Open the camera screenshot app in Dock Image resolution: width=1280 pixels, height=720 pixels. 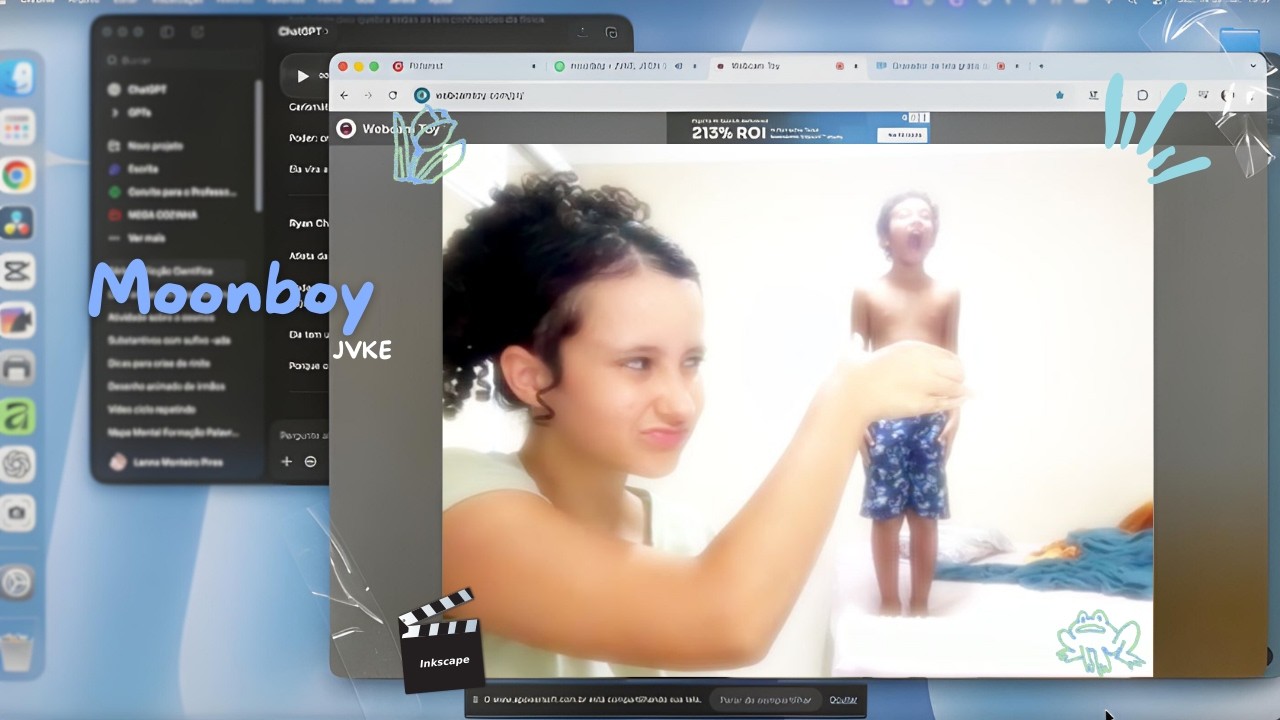[18, 513]
